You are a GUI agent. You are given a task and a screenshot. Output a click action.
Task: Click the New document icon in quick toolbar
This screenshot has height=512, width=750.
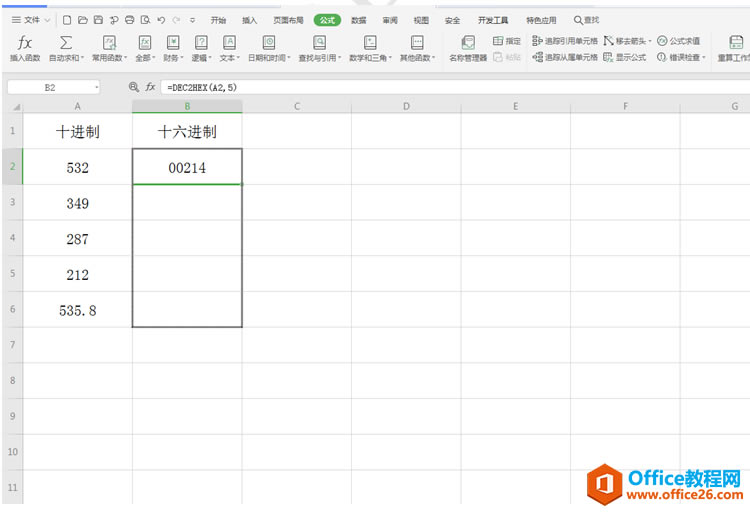tap(67, 20)
